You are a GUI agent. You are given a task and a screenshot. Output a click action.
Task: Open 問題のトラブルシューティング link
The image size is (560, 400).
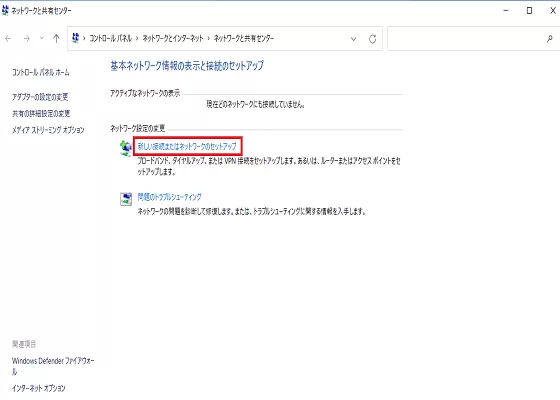click(x=170, y=197)
